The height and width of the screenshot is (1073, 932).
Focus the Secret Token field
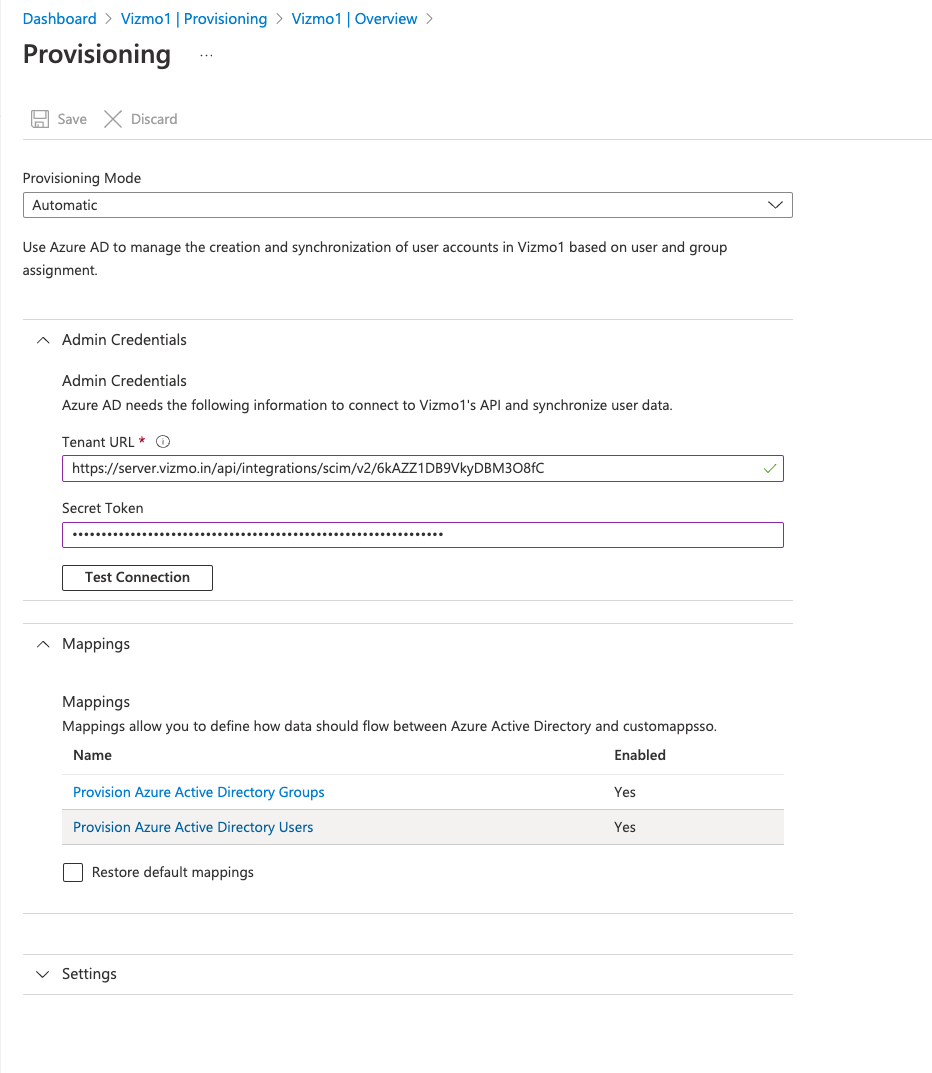tap(400, 534)
